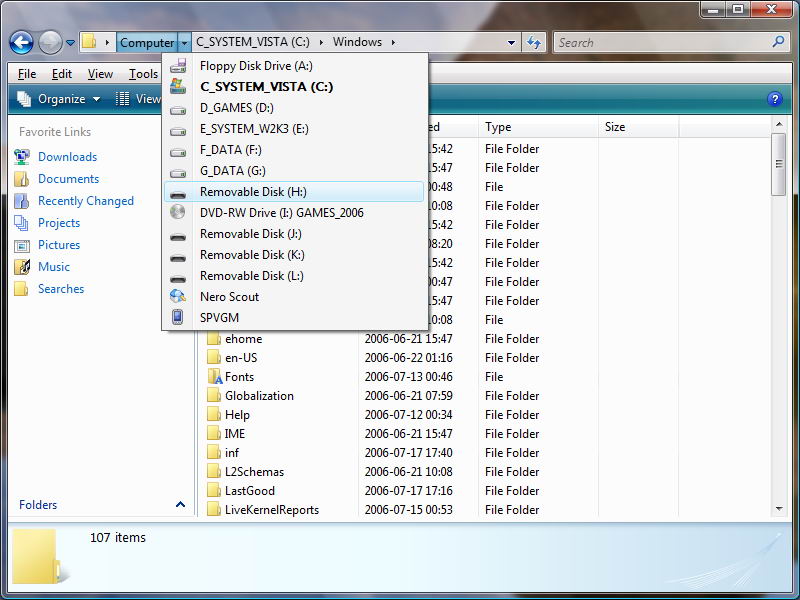Click the Computer breadcrumb segment
Viewport: 800px width, 600px height.
[147, 42]
